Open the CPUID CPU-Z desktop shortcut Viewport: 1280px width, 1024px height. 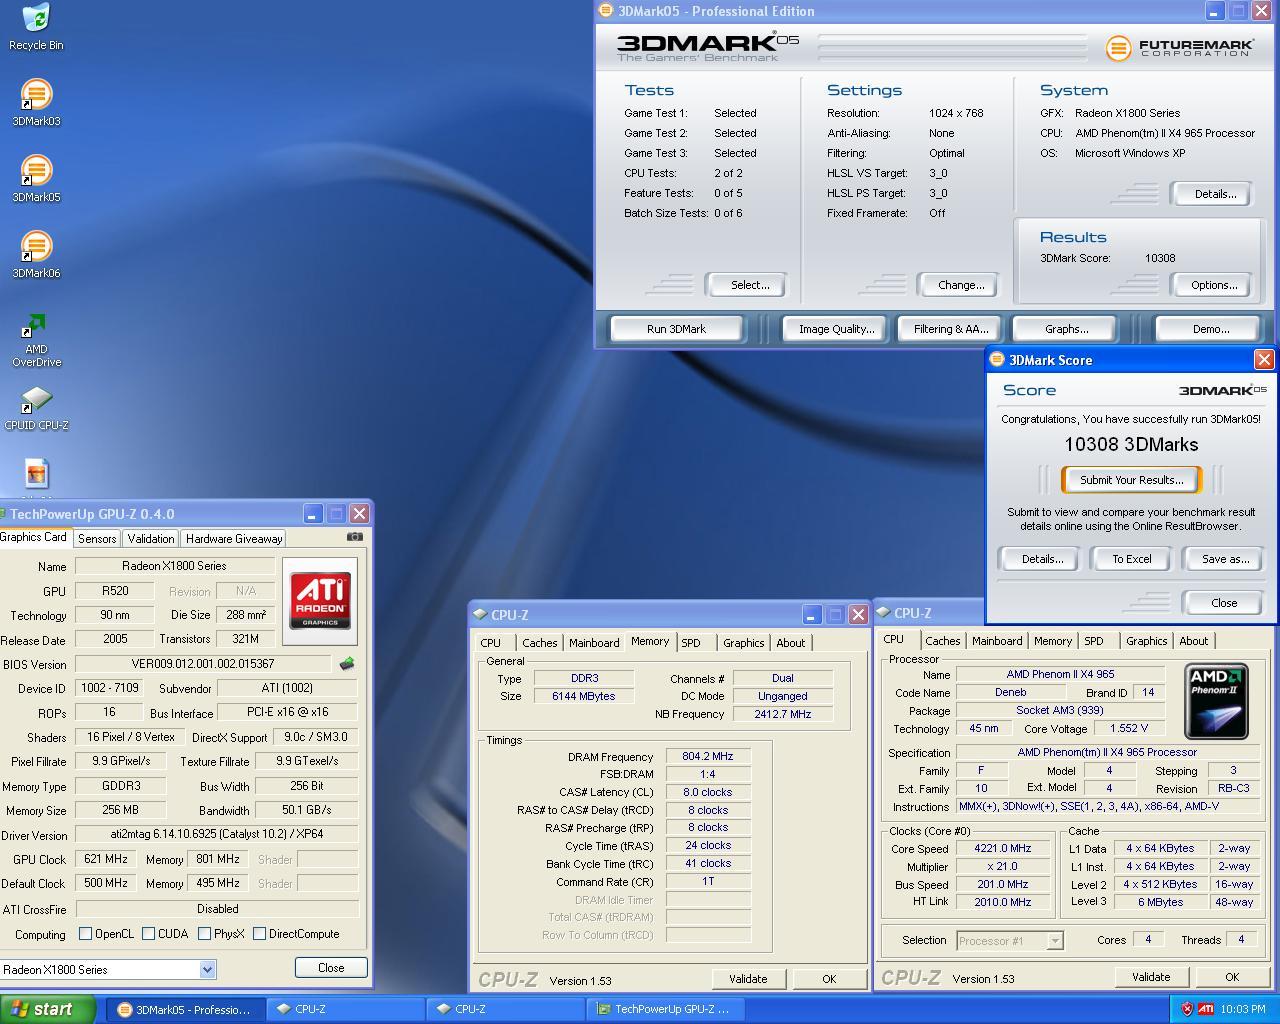36,408
